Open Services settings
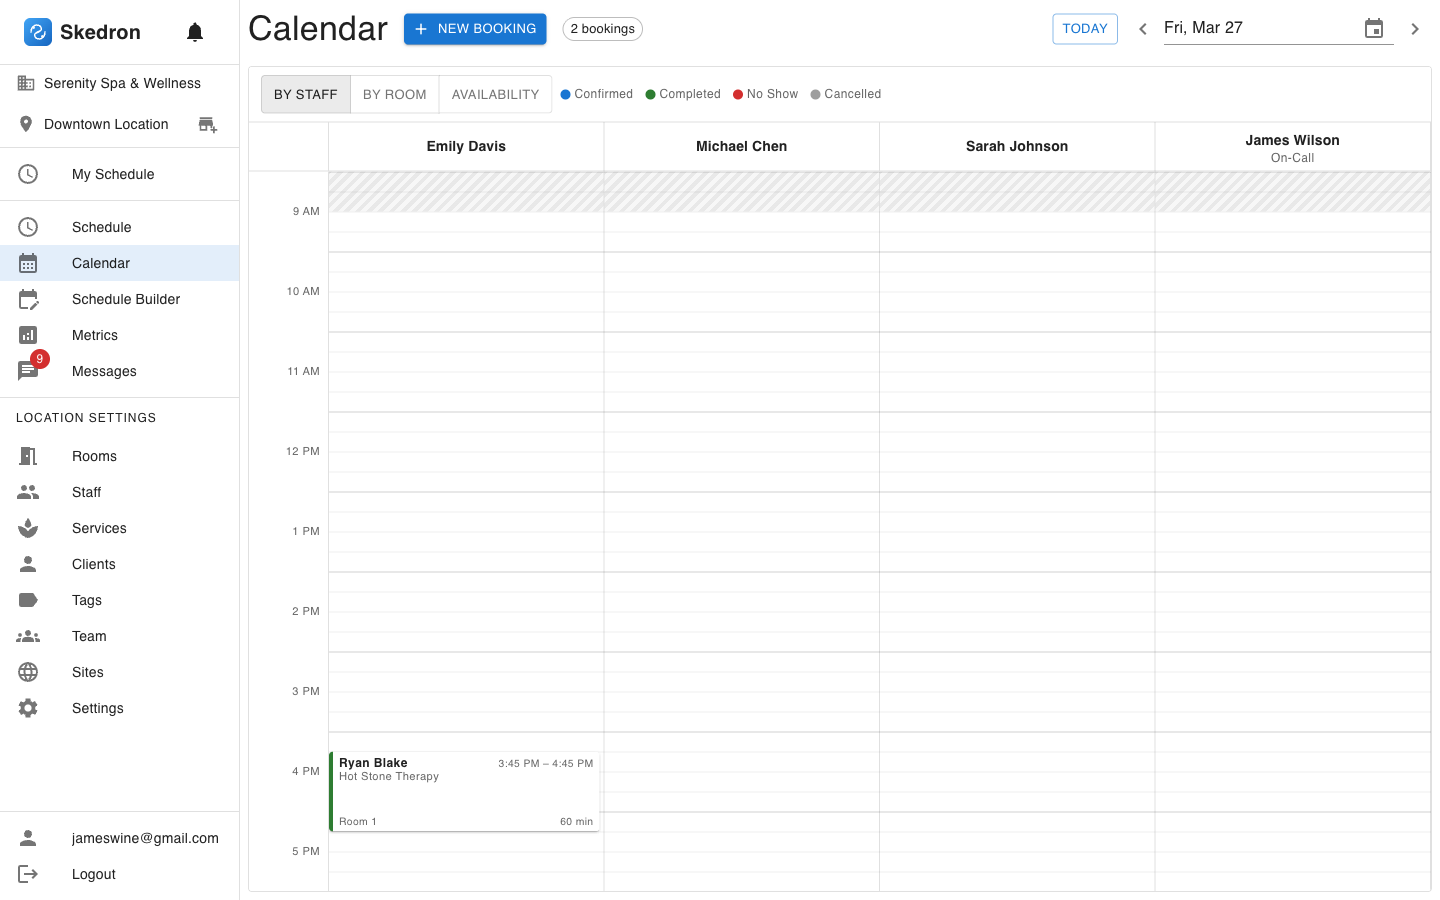The height and width of the screenshot is (900, 1440). pyautogui.click(x=119, y=528)
